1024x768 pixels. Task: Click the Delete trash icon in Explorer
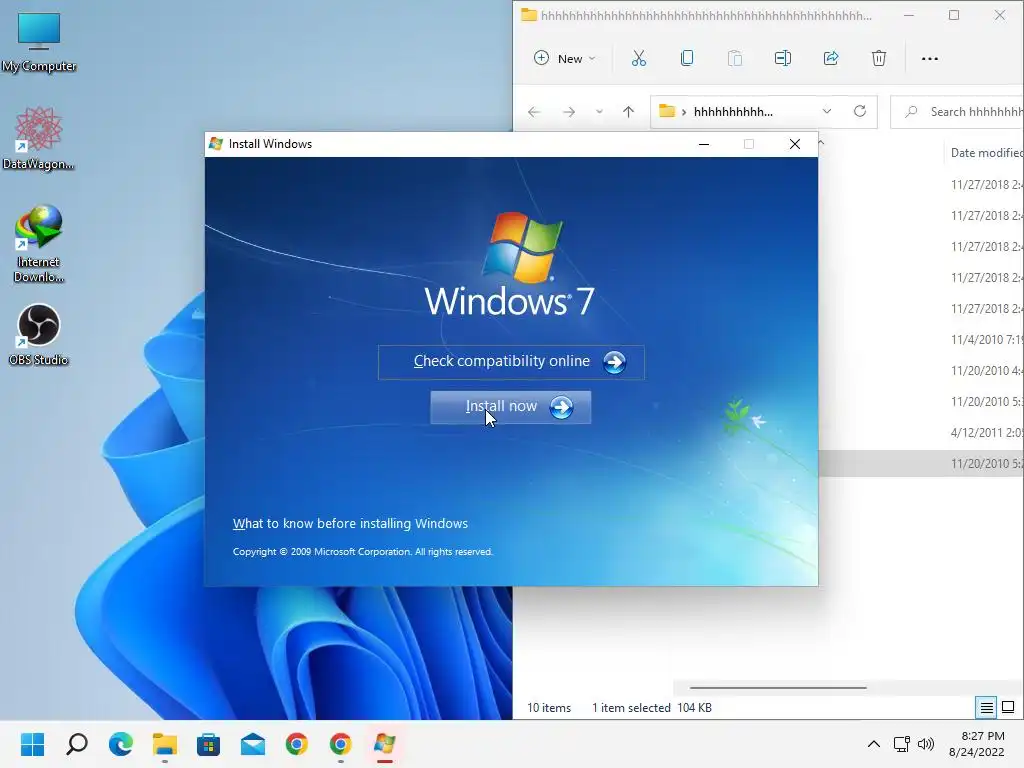pos(879,59)
